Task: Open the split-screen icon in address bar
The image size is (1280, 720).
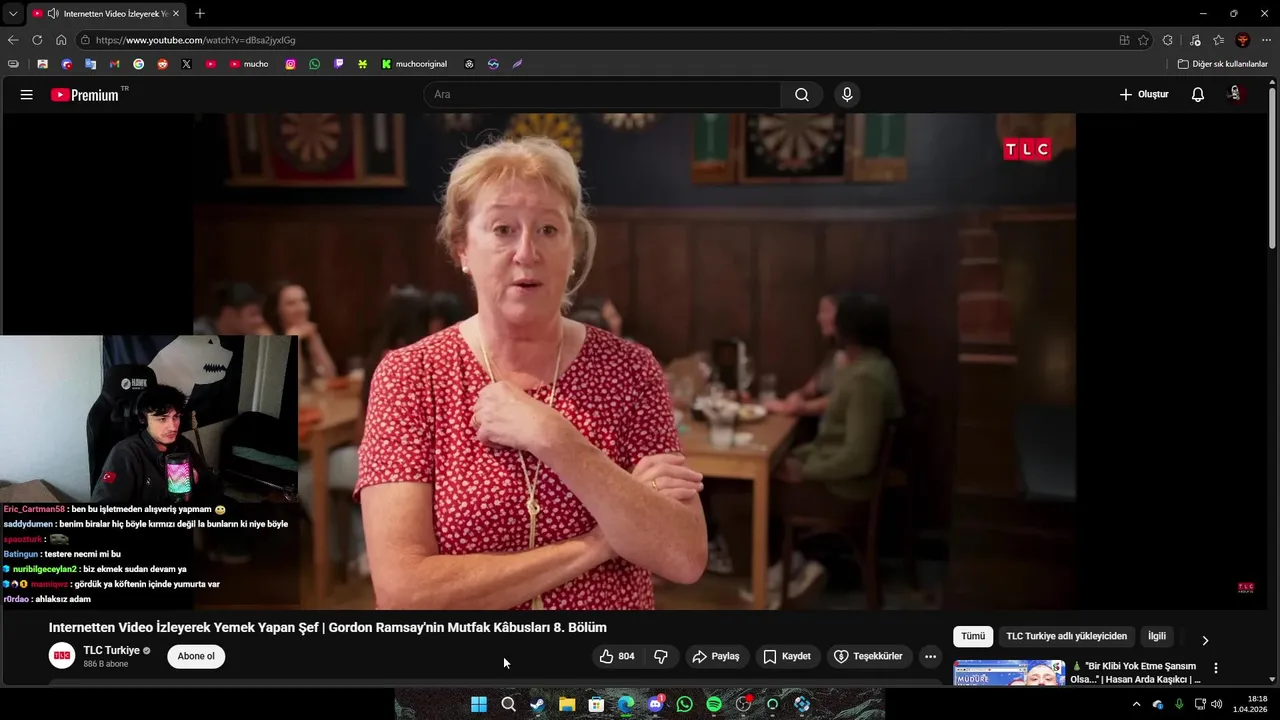Action: pos(1124,40)
